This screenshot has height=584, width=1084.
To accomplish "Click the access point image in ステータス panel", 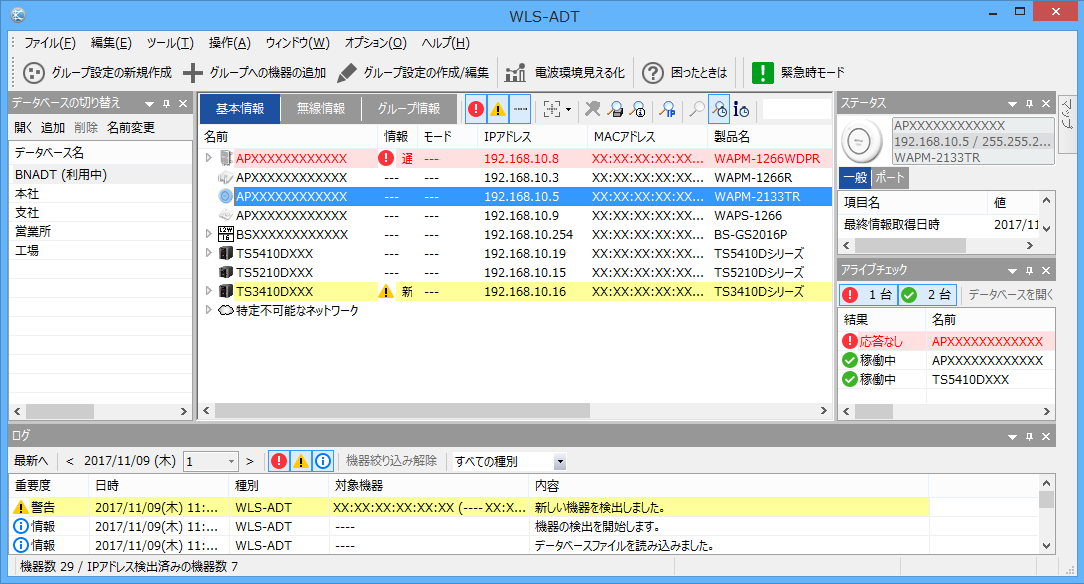I will tap(861, 141).
